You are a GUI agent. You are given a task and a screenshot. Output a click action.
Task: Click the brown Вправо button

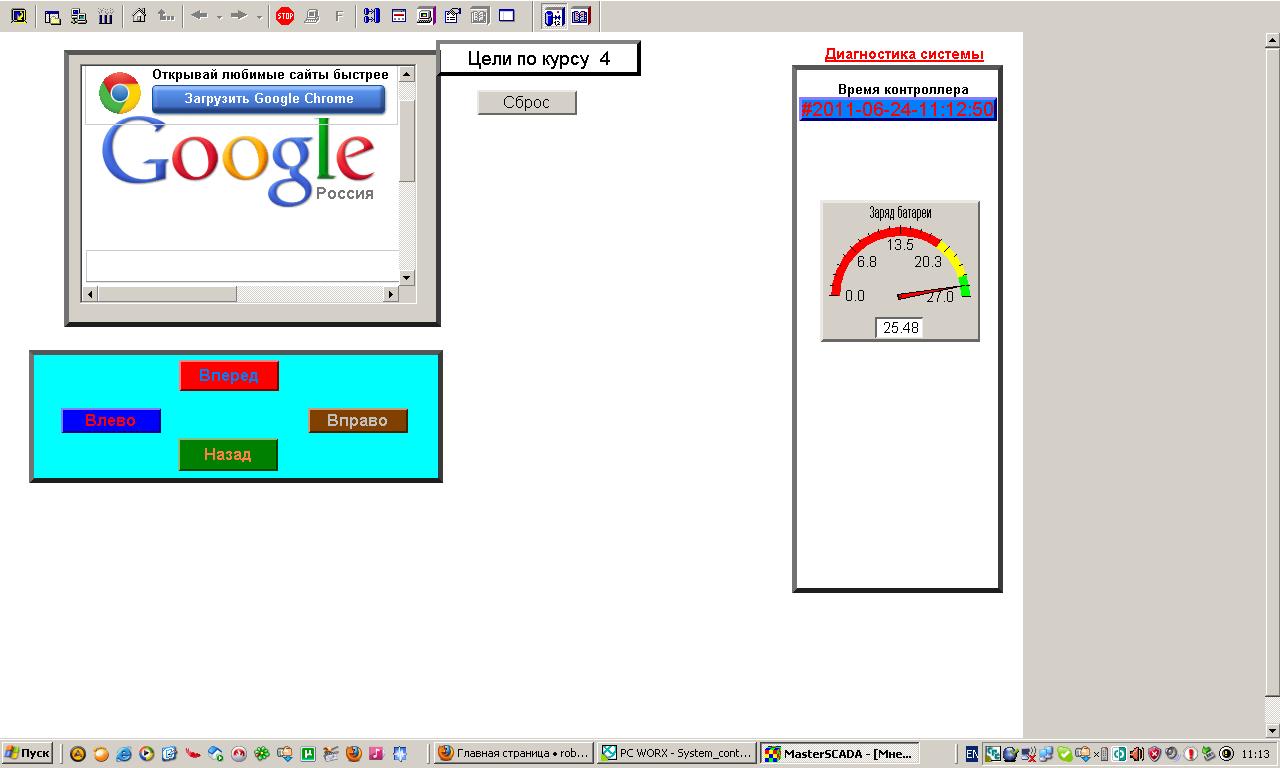(x=358, y=421)
